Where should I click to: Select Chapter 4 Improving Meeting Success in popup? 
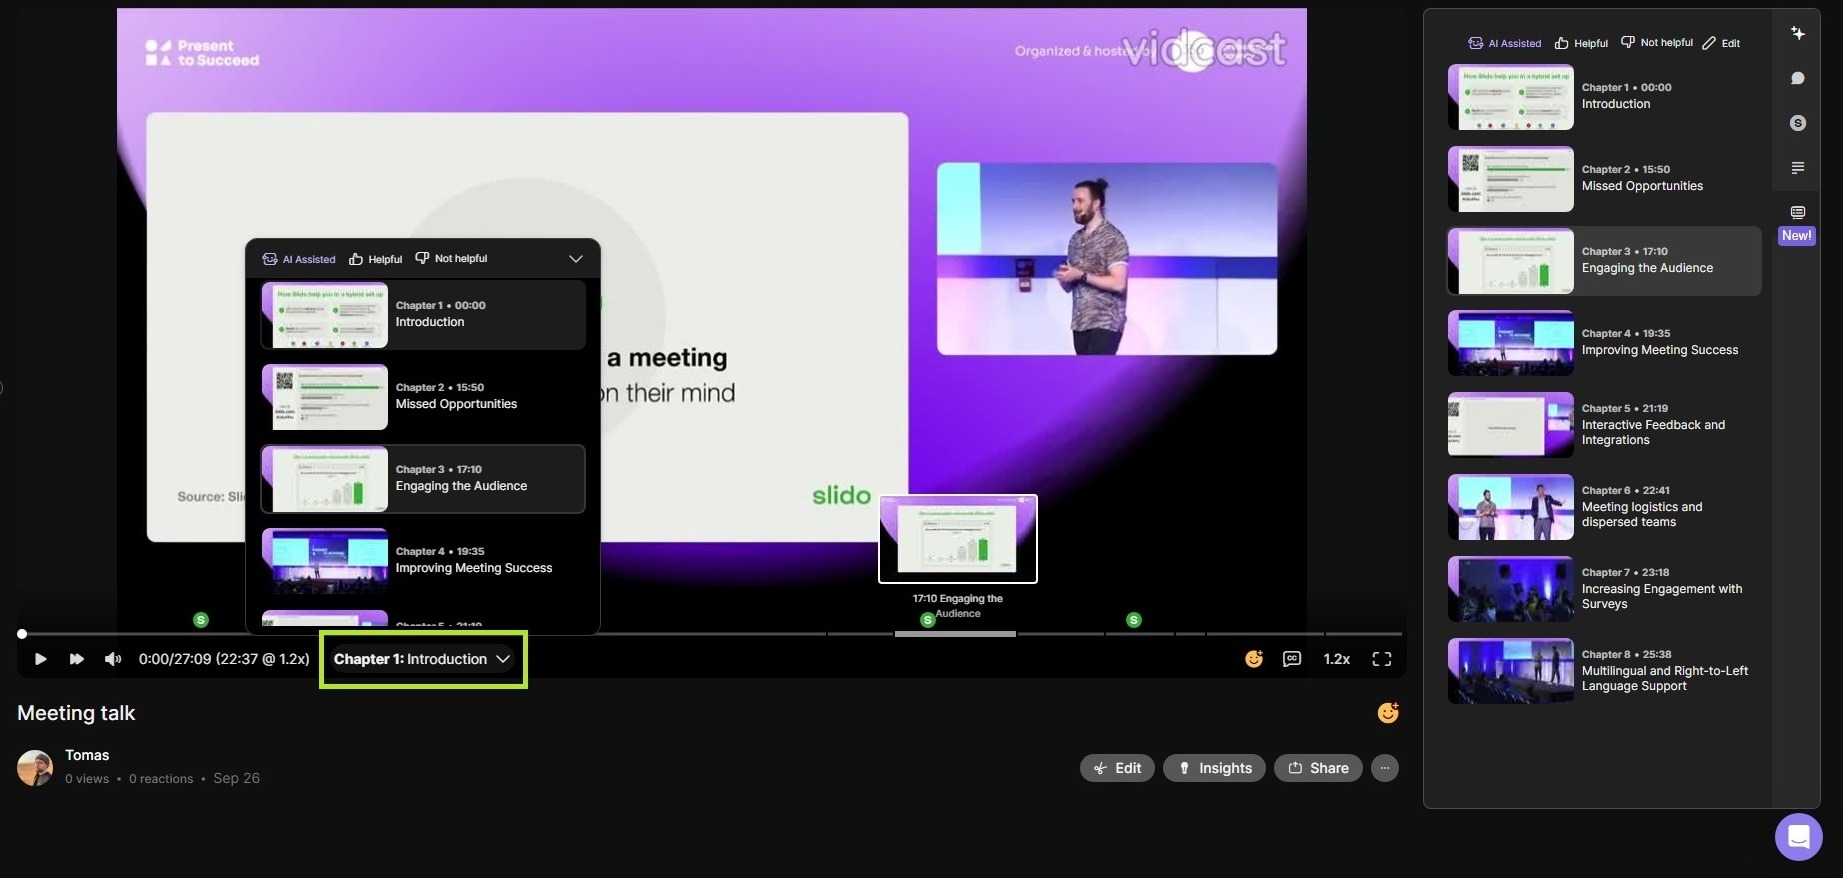pyautogui.click(x=423, y=560)
